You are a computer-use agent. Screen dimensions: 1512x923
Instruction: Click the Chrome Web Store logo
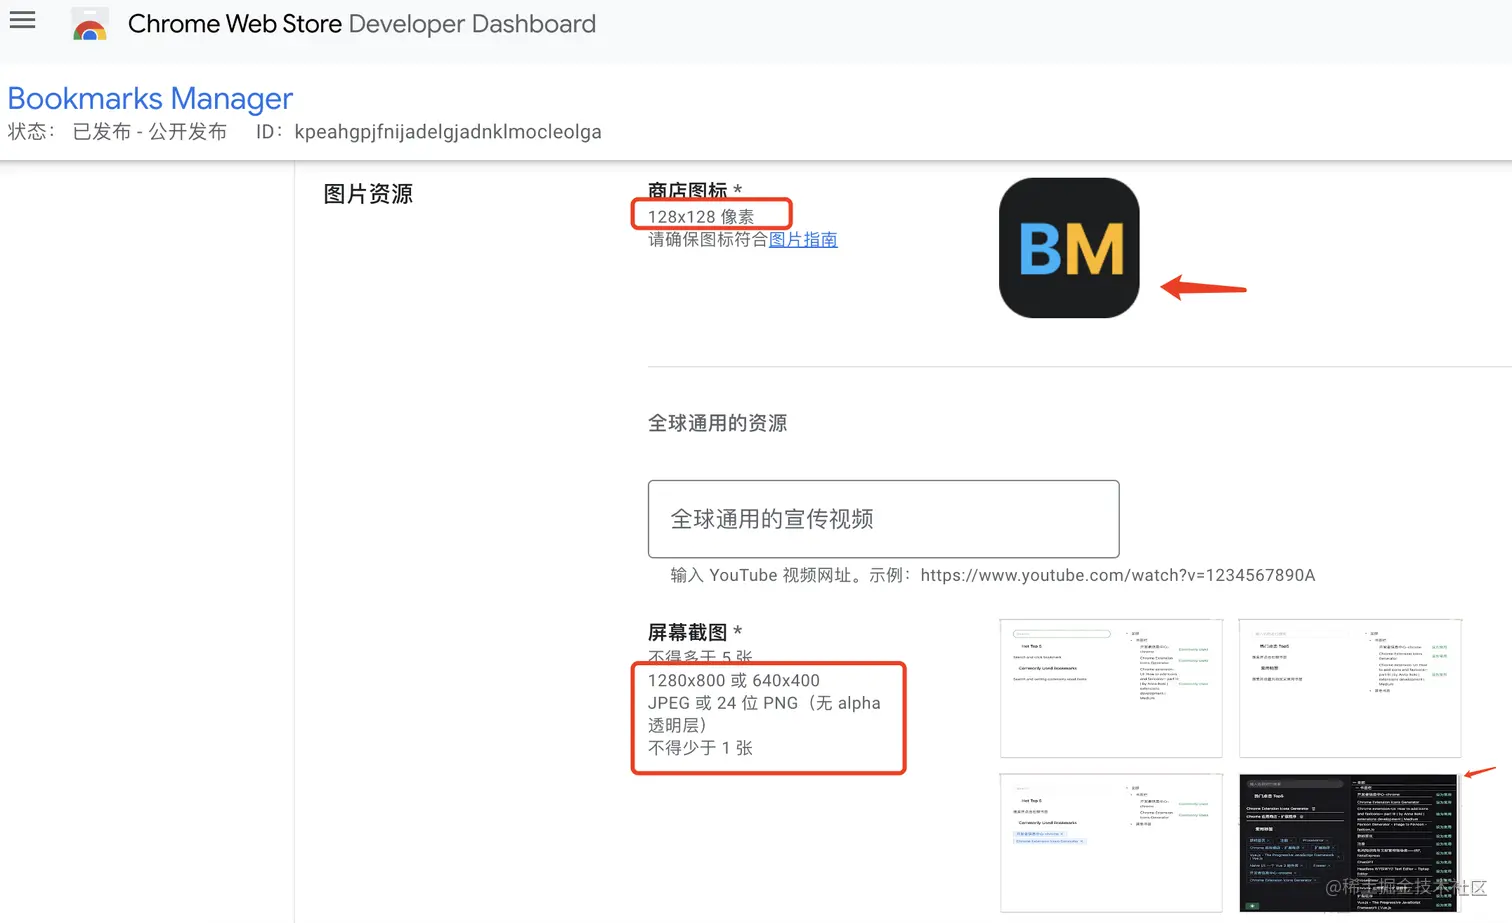tap(90, 24)
